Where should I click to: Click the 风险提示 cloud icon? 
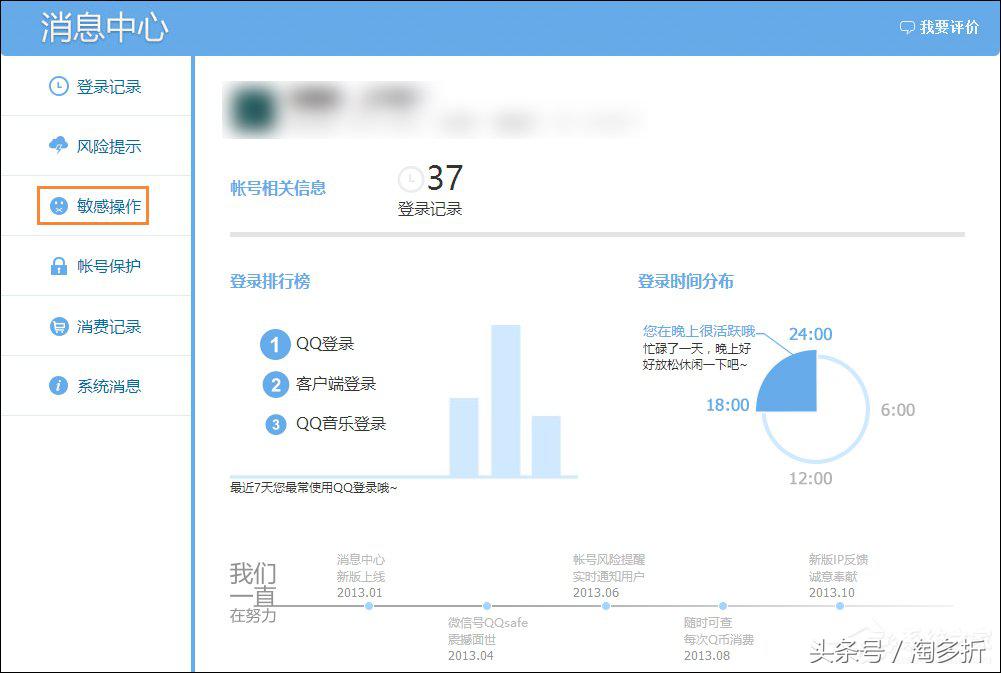57,146
